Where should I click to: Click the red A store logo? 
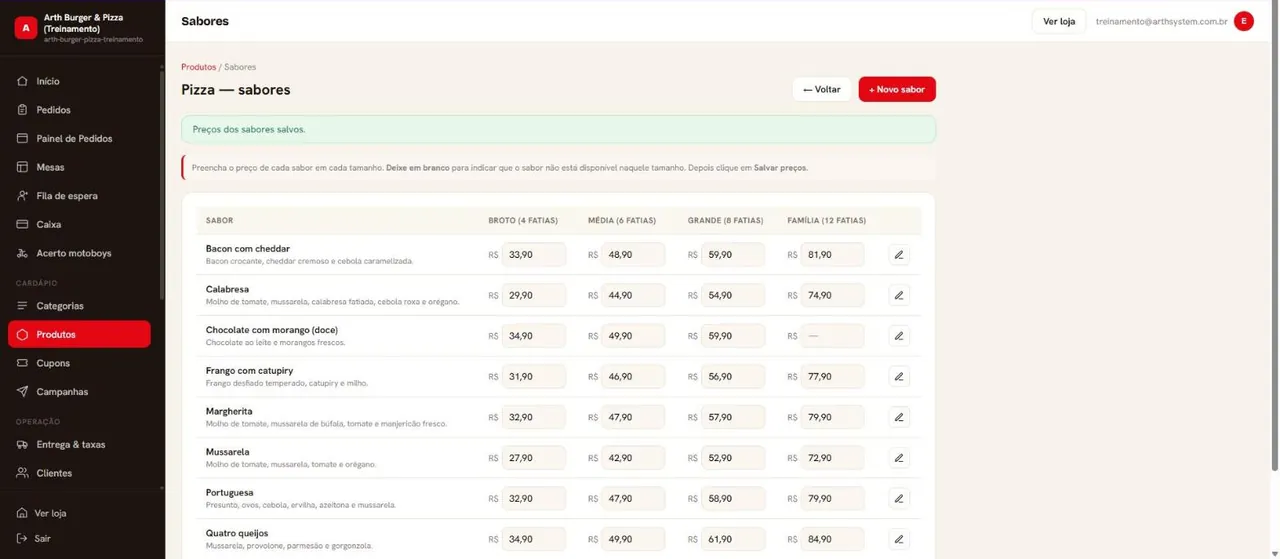point(26,28)
